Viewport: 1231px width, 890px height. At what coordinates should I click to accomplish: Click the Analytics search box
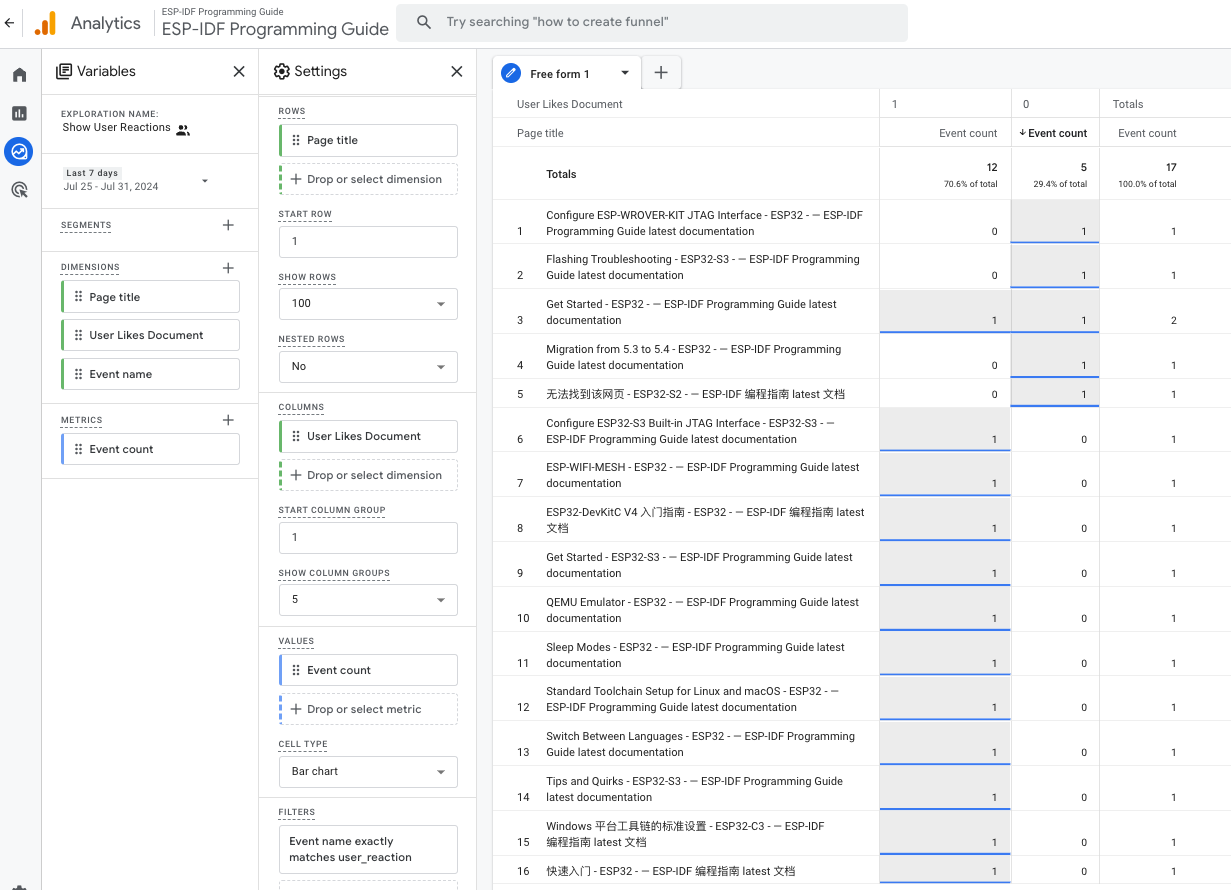coord(652,22)
